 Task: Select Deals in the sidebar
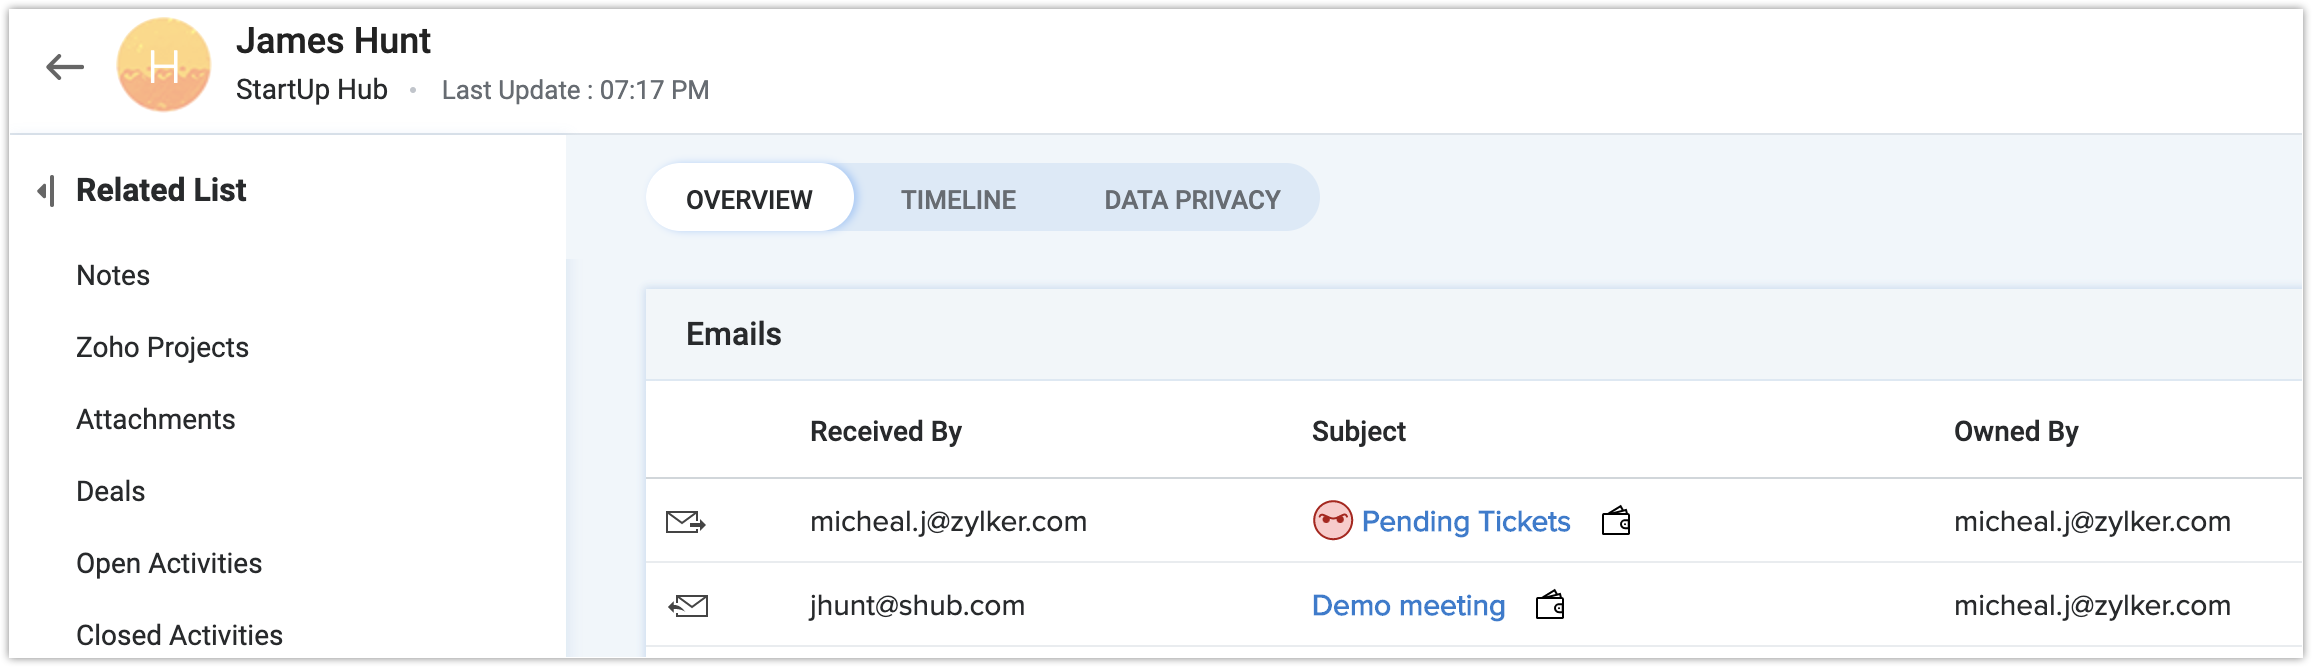[111, 492]
